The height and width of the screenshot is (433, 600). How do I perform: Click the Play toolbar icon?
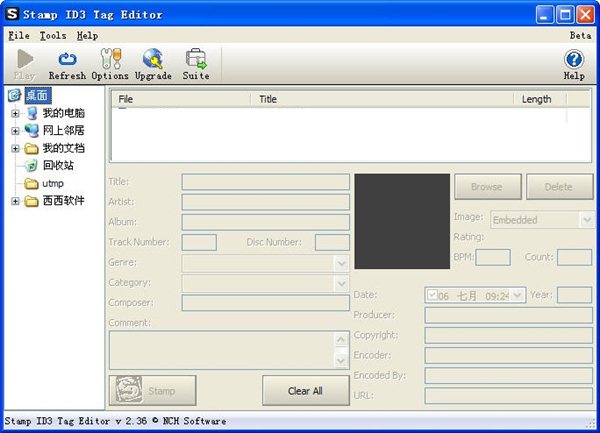point(24,60)
